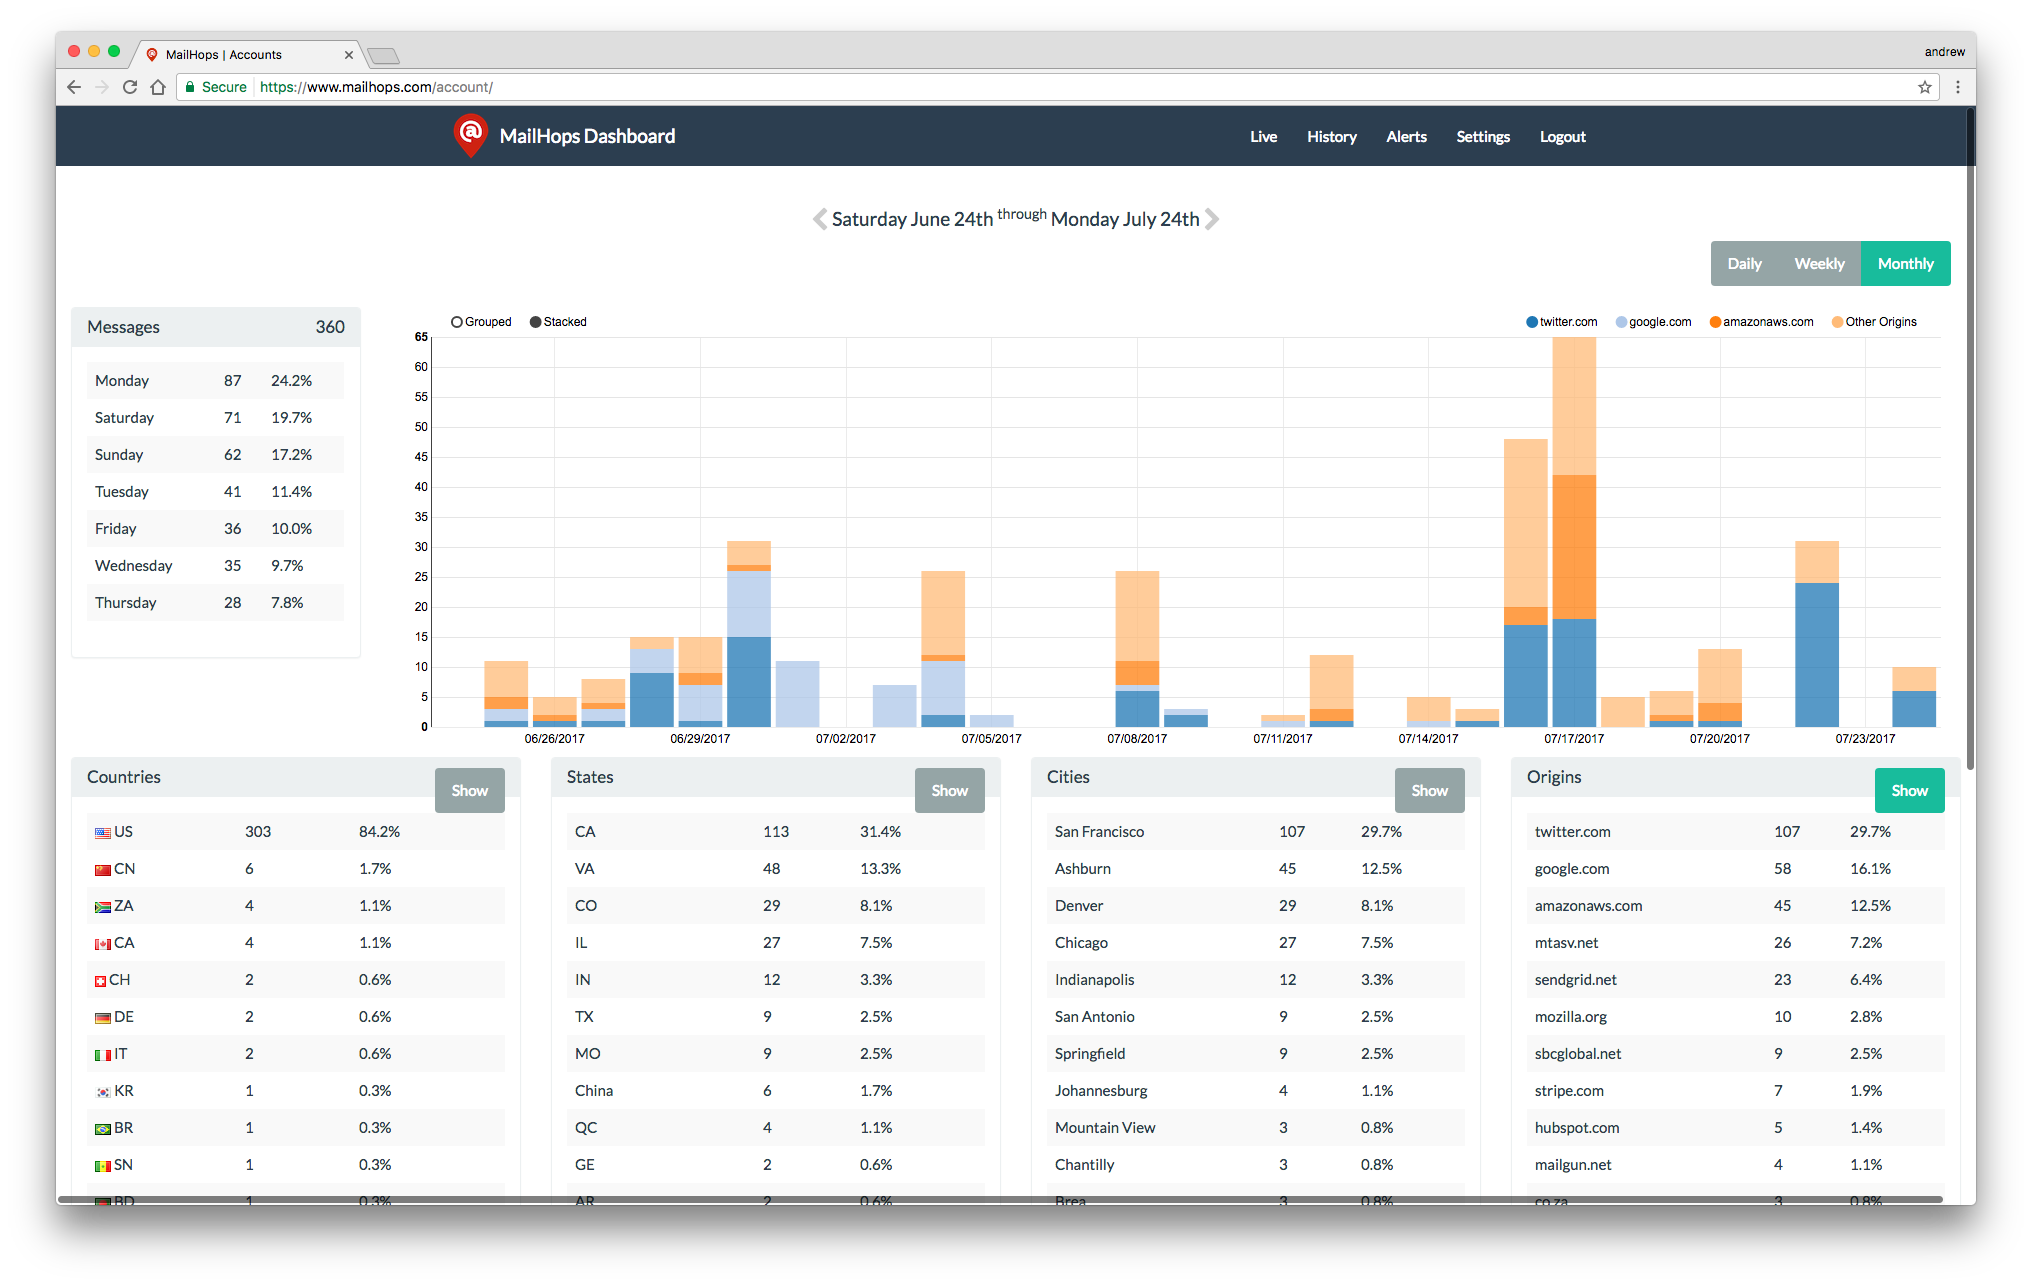Click Johannesburg in Cities list
Viewport: 2032px width, 1285px height.
pos(1101,1091)
